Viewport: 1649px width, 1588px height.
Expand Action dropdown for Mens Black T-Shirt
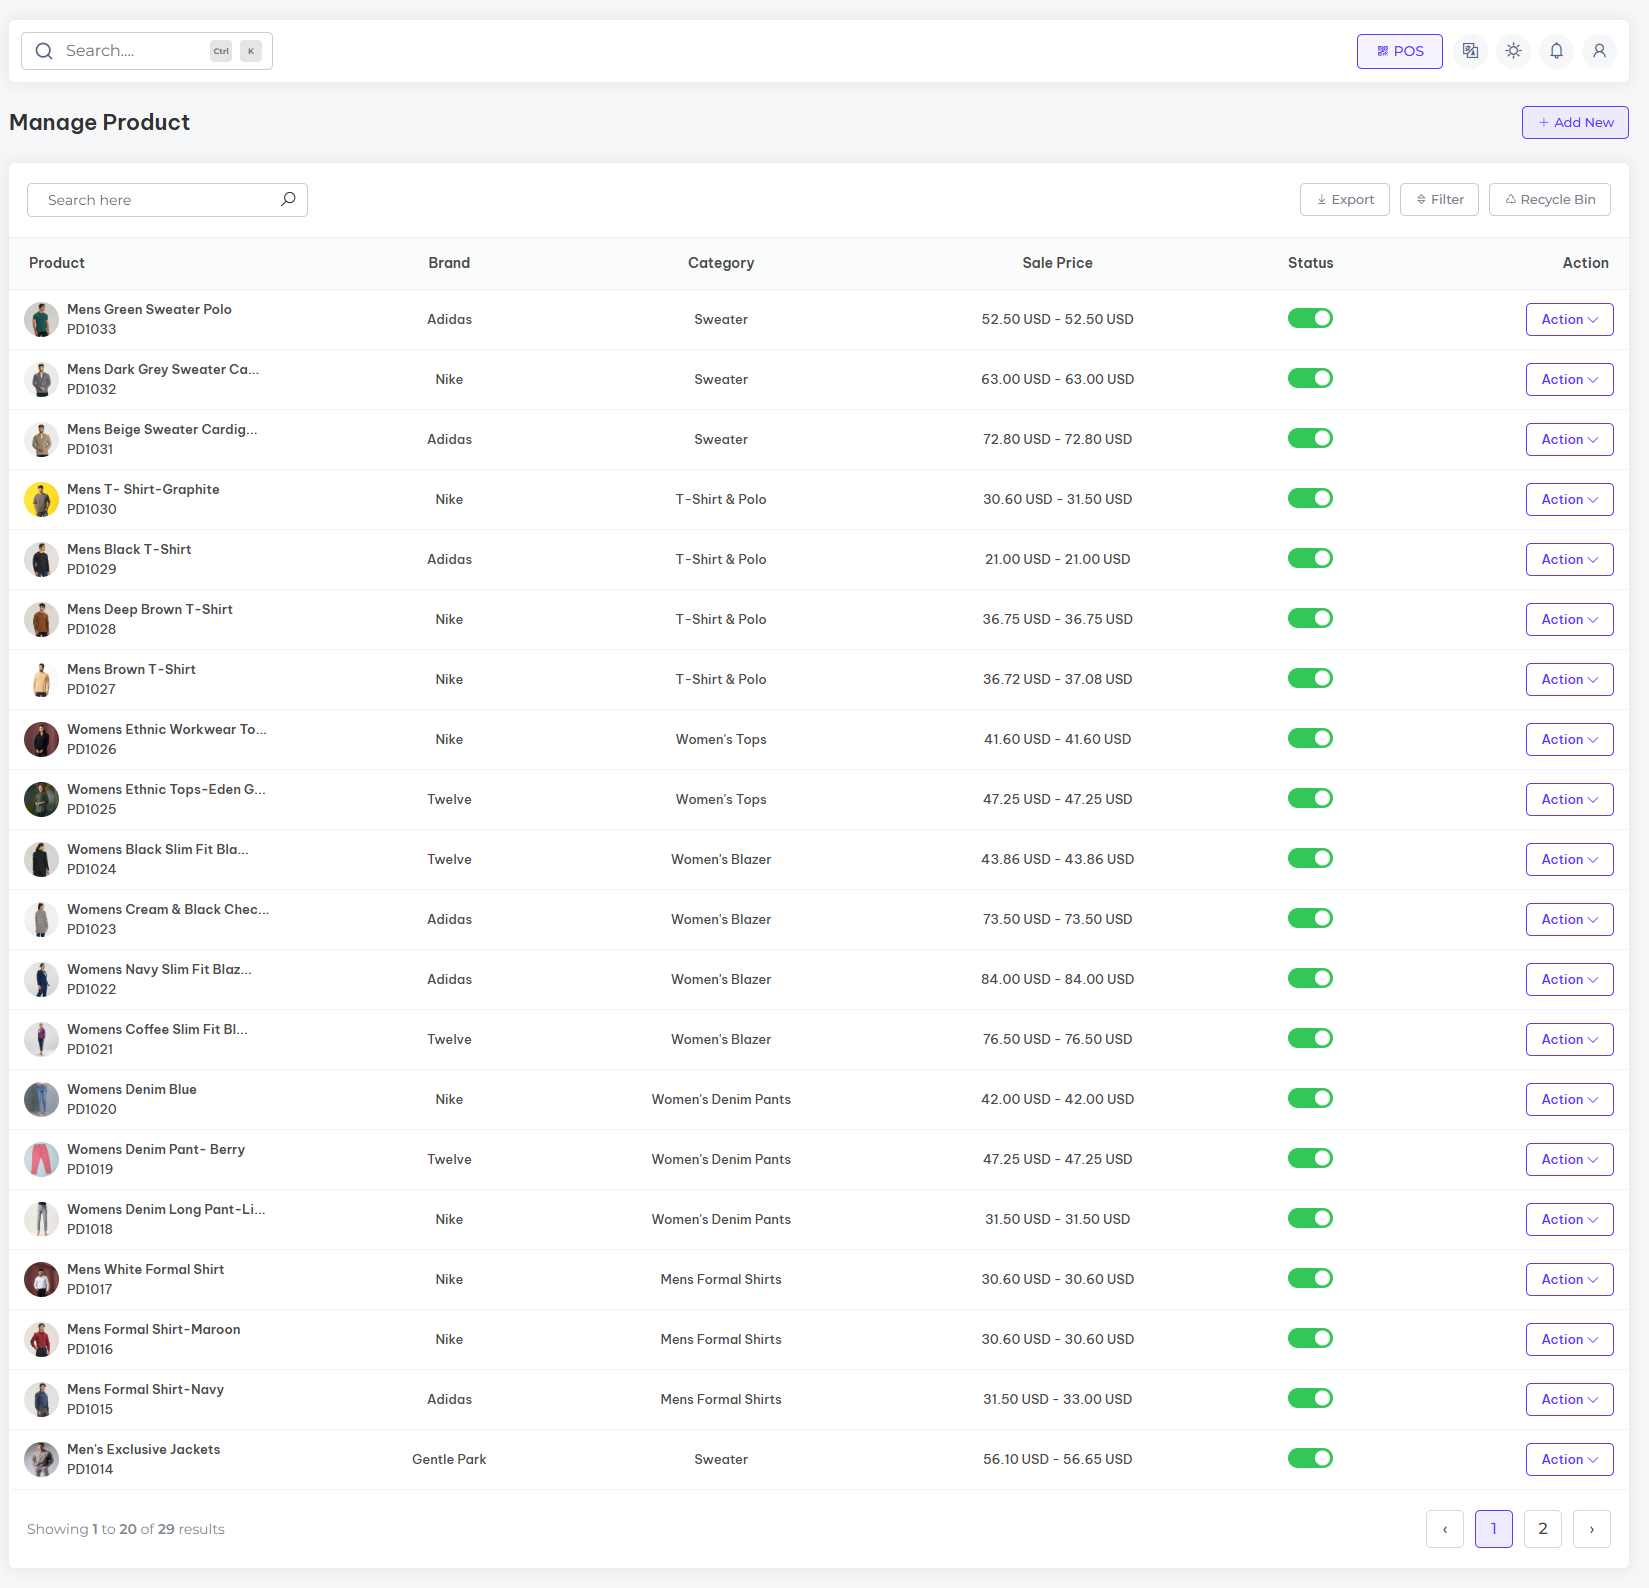[1569, 559]
